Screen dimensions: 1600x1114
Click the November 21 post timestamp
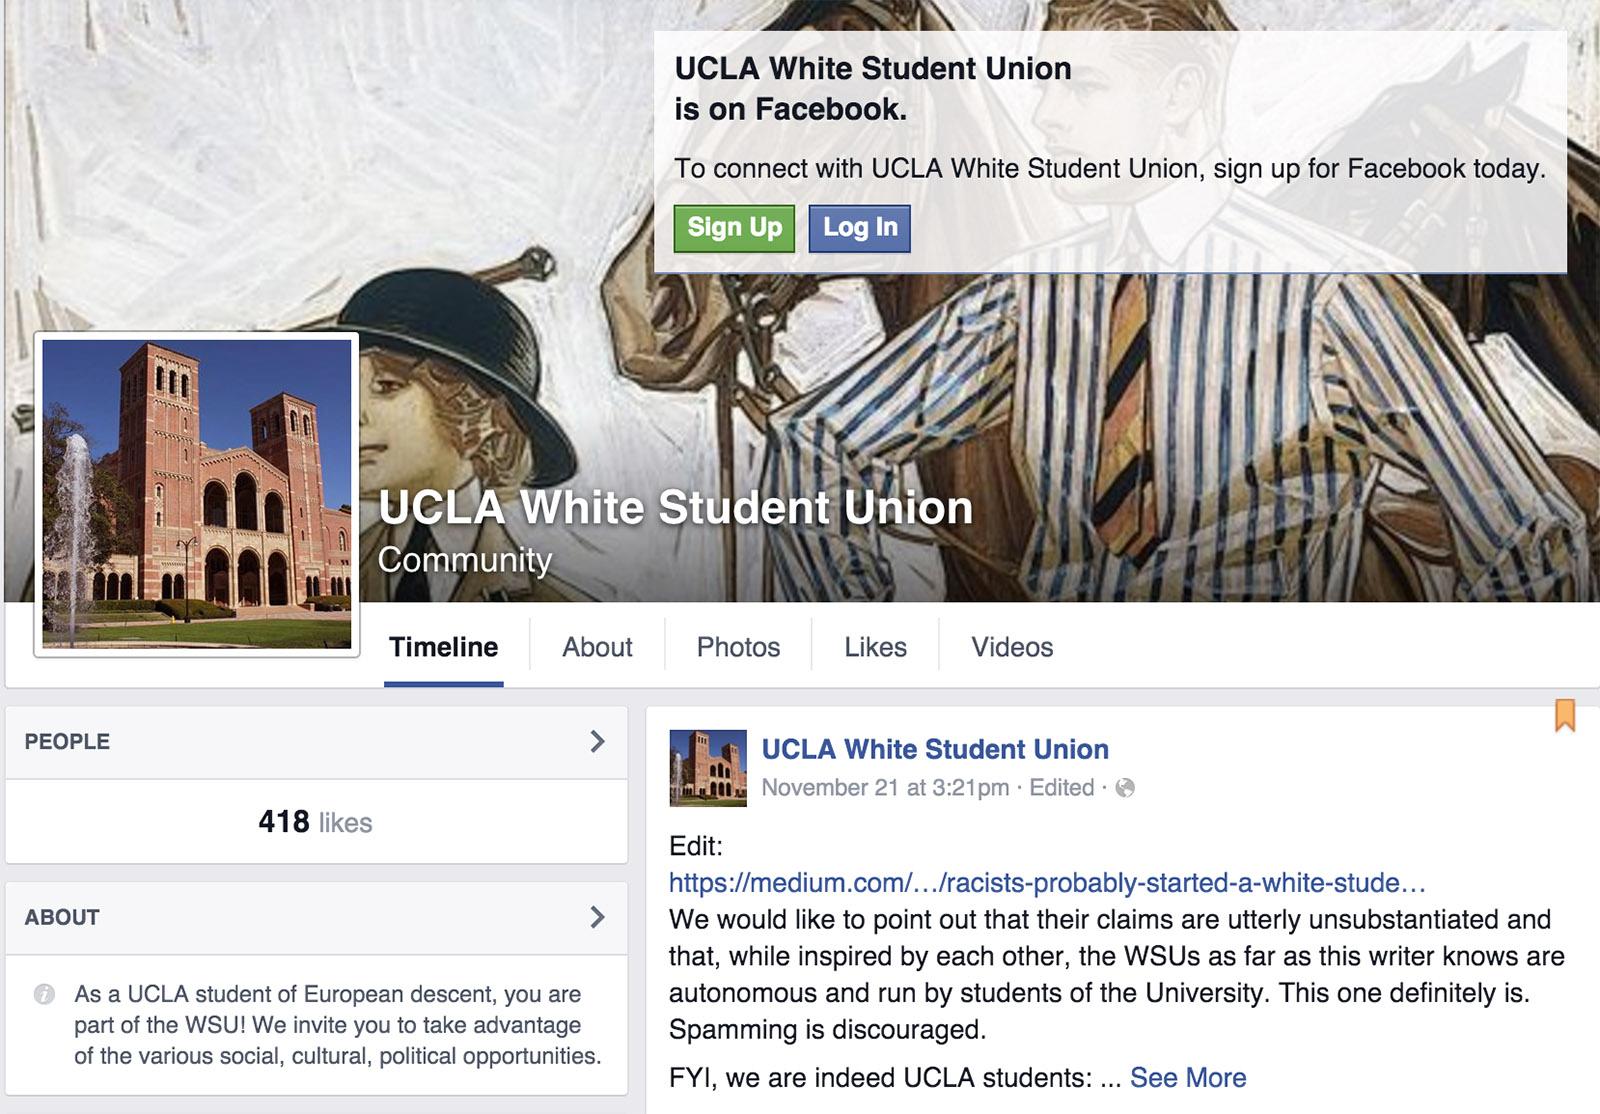point(885,788)
